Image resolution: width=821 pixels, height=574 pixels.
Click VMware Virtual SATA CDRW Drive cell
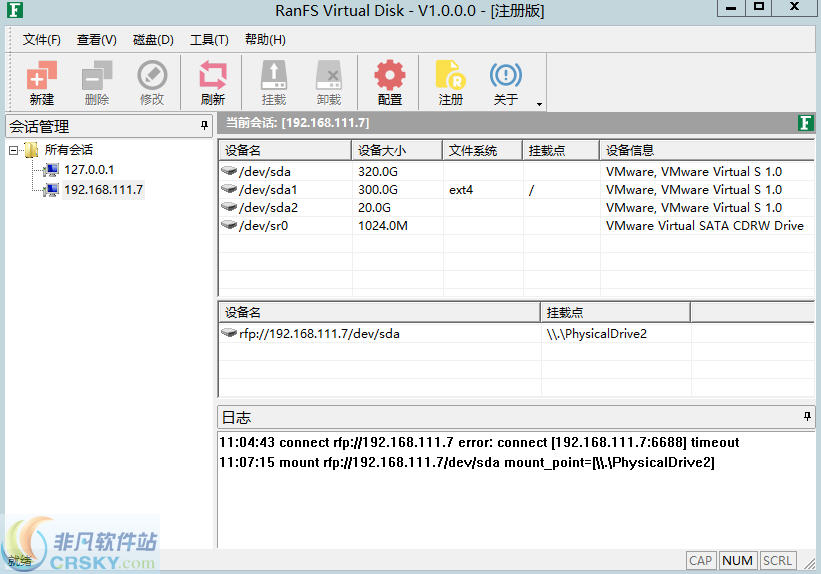[x=704, y=226]
